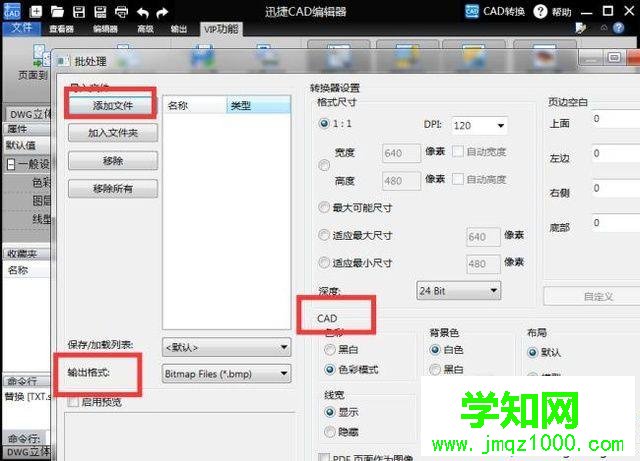This screenshot has width=640, height=461.
Task: Click the blue round help icon
Action: click(619, 28)
